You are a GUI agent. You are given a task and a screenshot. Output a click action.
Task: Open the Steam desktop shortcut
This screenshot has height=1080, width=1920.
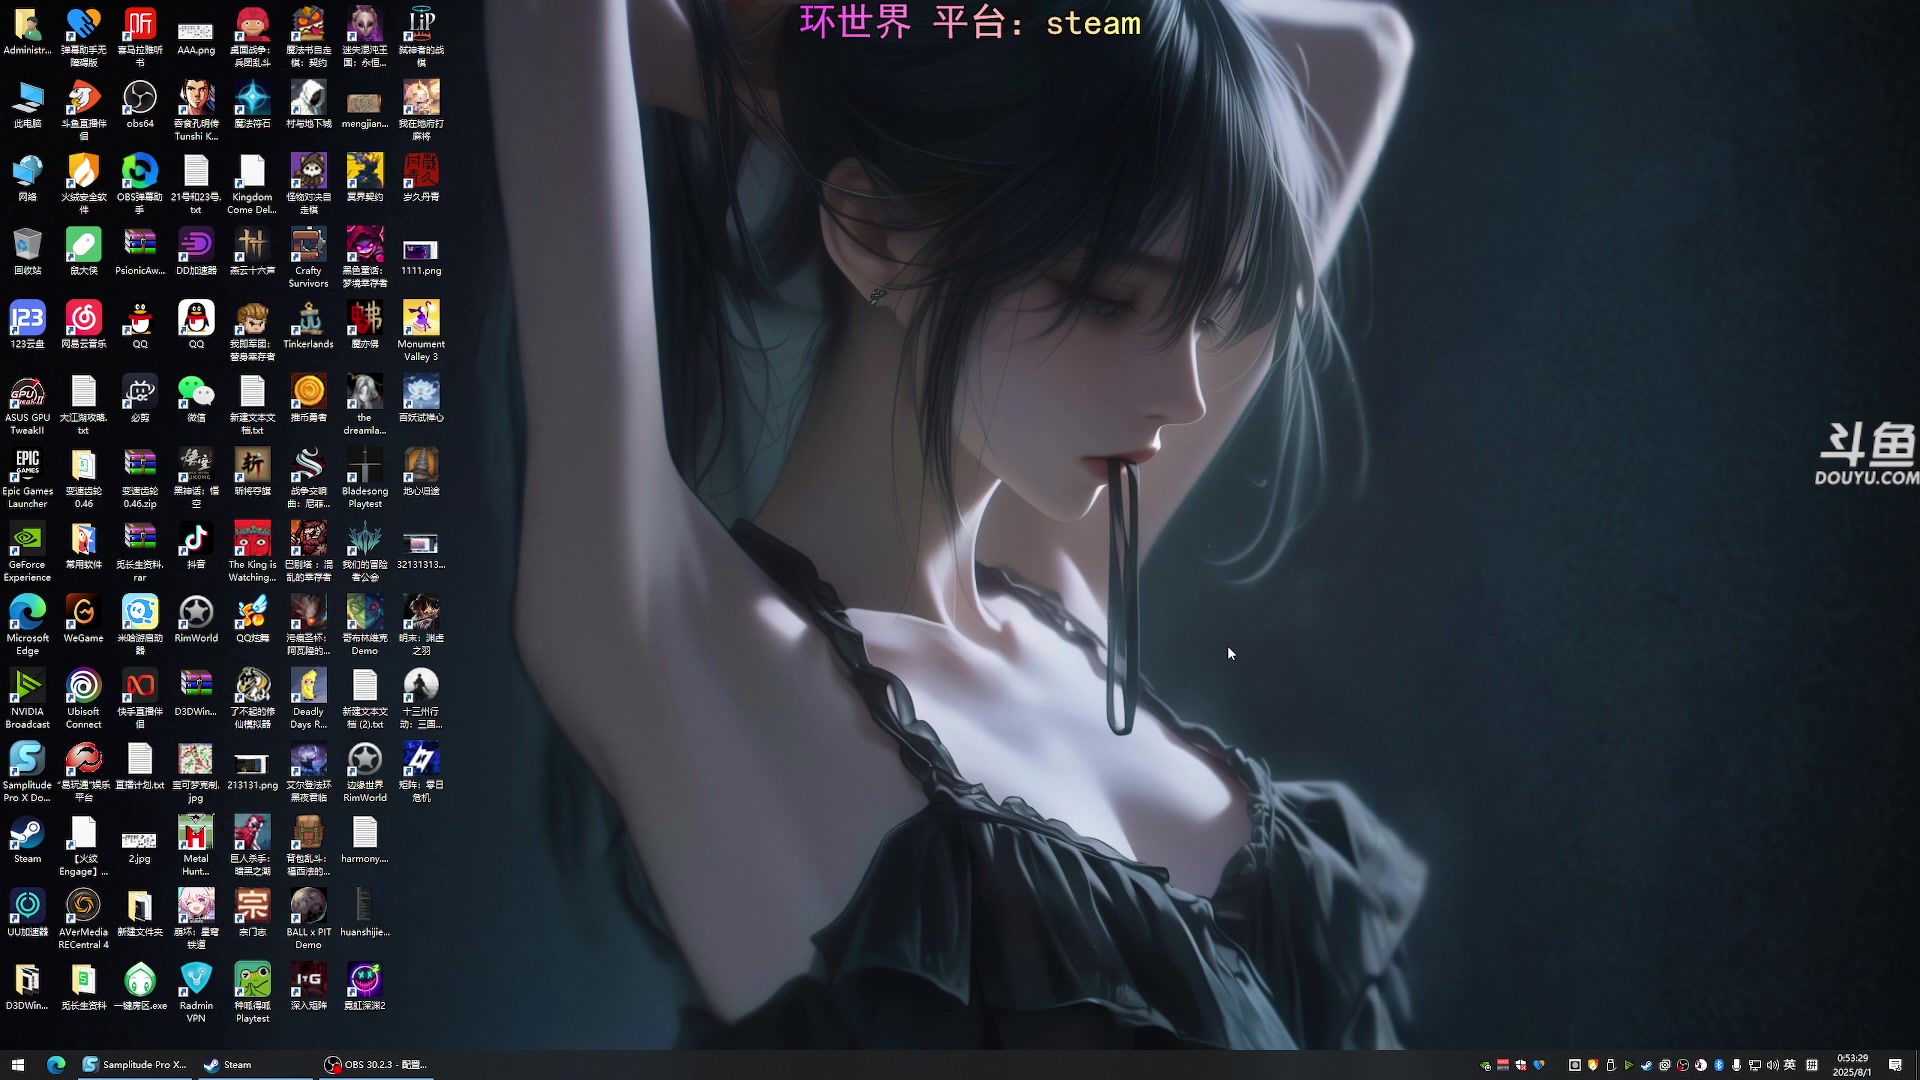click(x=27, y=840)
